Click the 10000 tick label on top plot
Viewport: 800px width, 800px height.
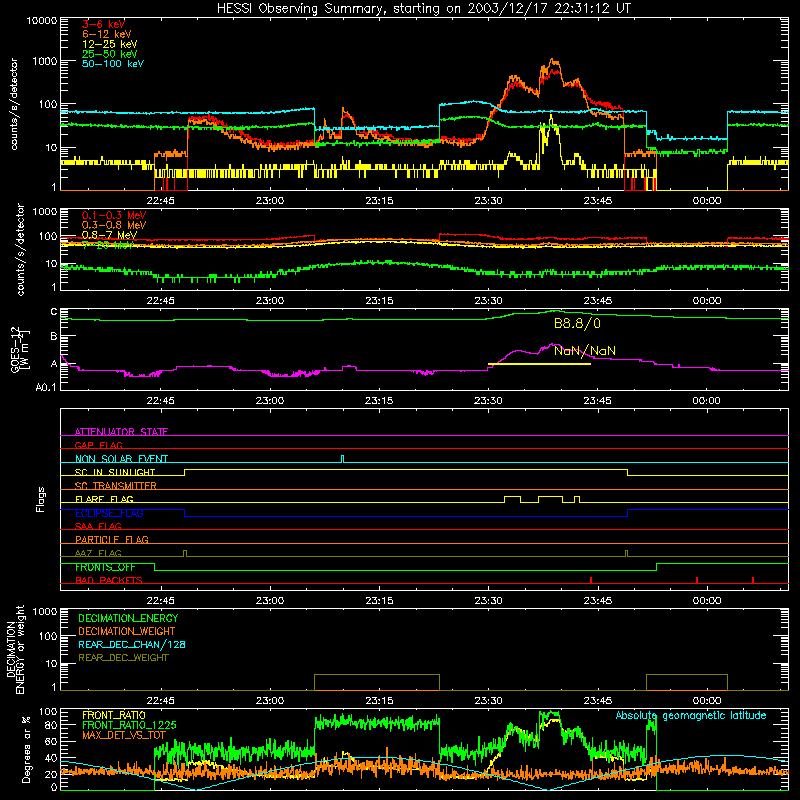coord(42,20)
